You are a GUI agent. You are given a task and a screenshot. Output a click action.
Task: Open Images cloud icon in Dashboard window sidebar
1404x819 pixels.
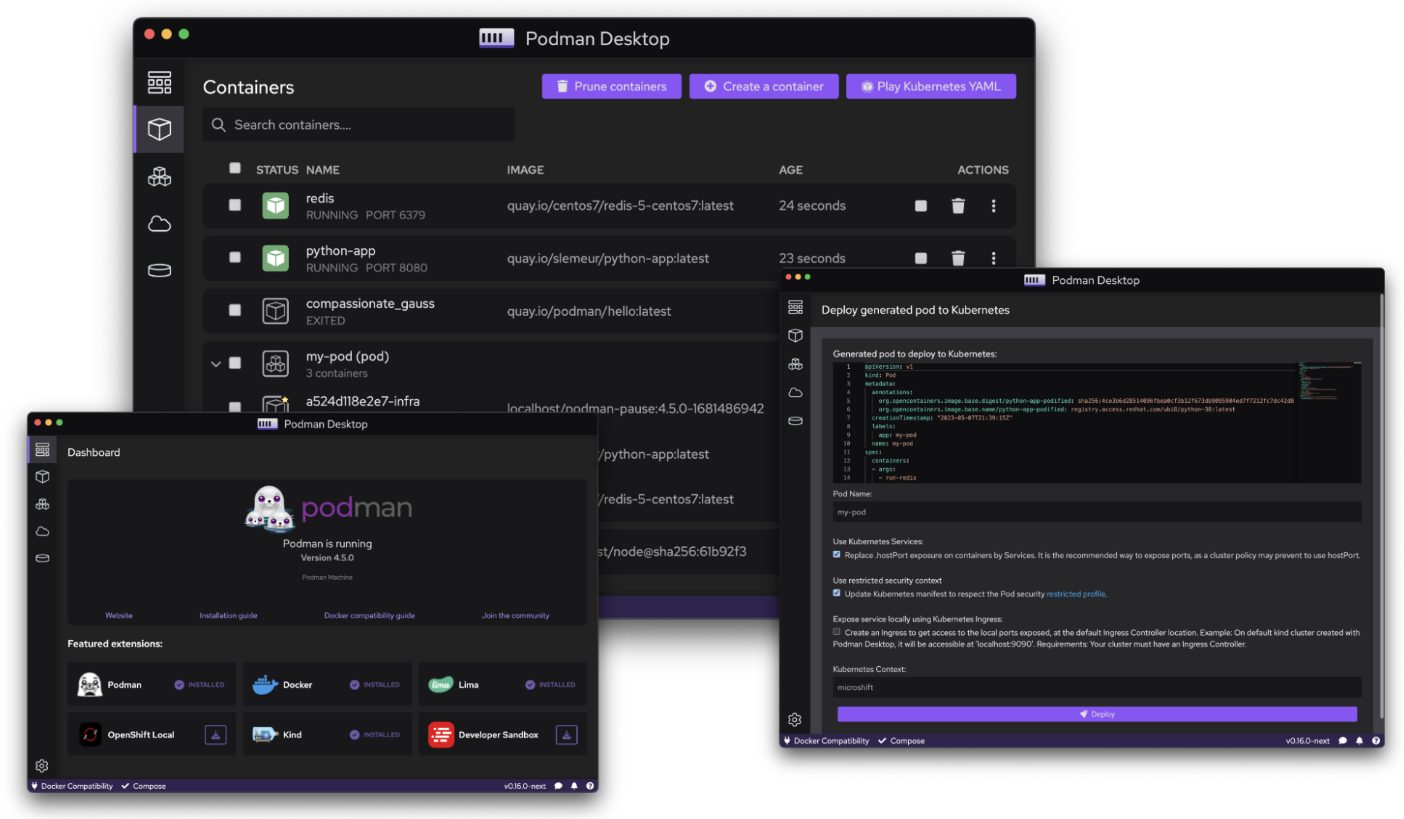coord(42,531)
